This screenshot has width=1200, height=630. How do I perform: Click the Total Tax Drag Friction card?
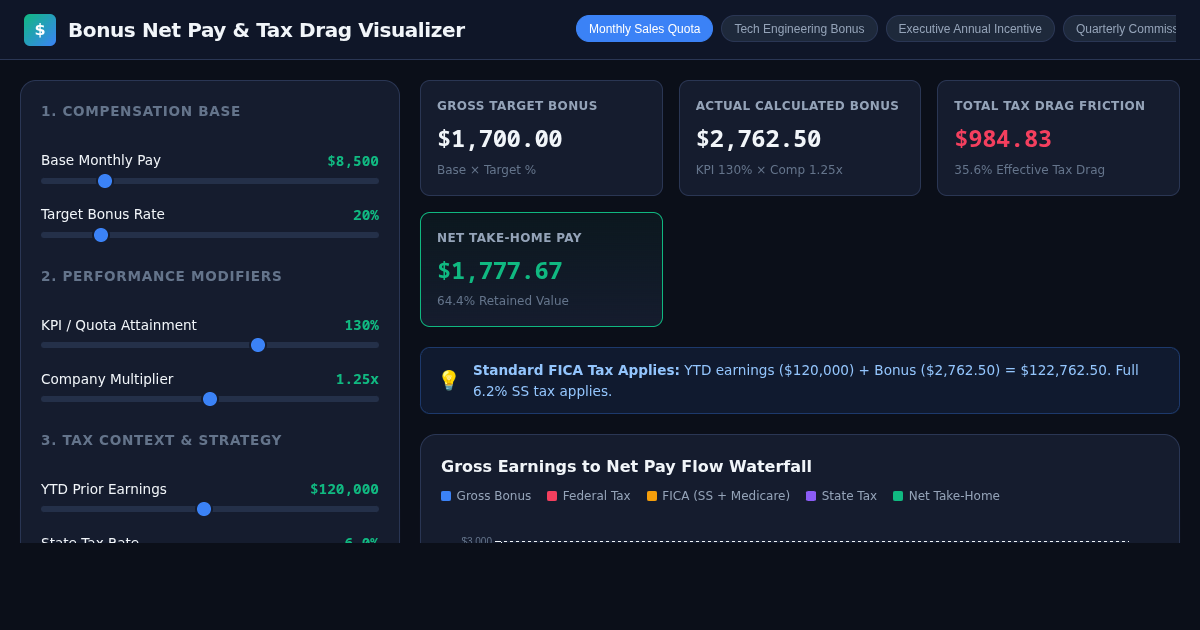click(1058, 138)
